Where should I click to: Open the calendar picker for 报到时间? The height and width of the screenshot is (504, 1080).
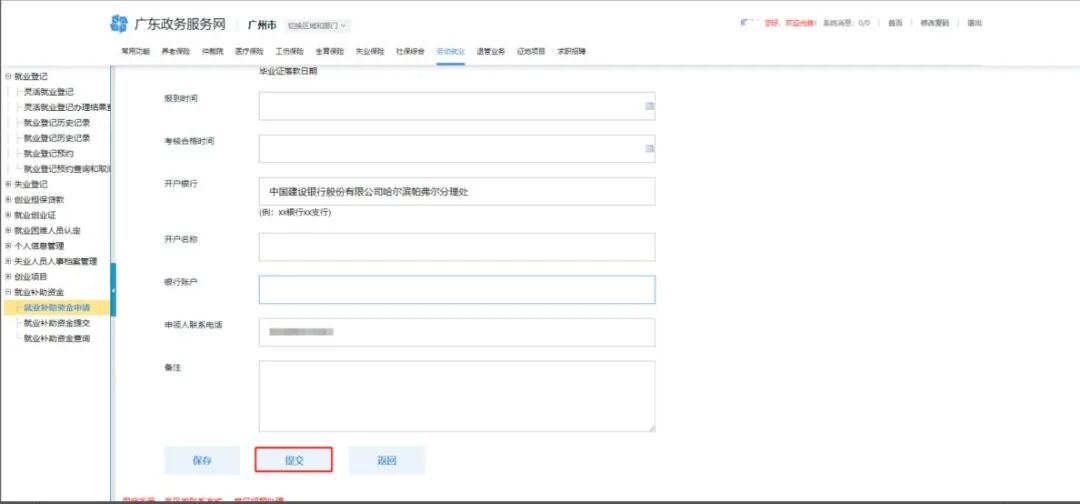click(x=649, y=106)
